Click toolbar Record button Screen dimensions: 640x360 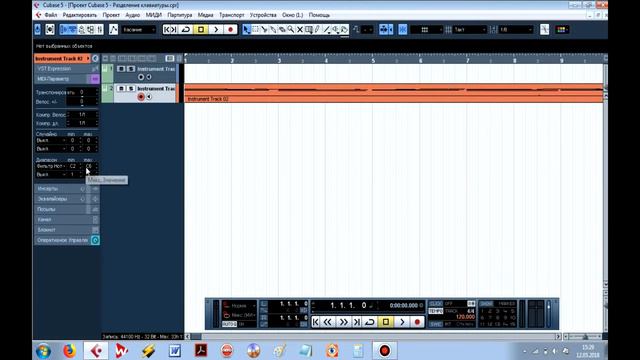pyautogui.click(x=231, y=29)
